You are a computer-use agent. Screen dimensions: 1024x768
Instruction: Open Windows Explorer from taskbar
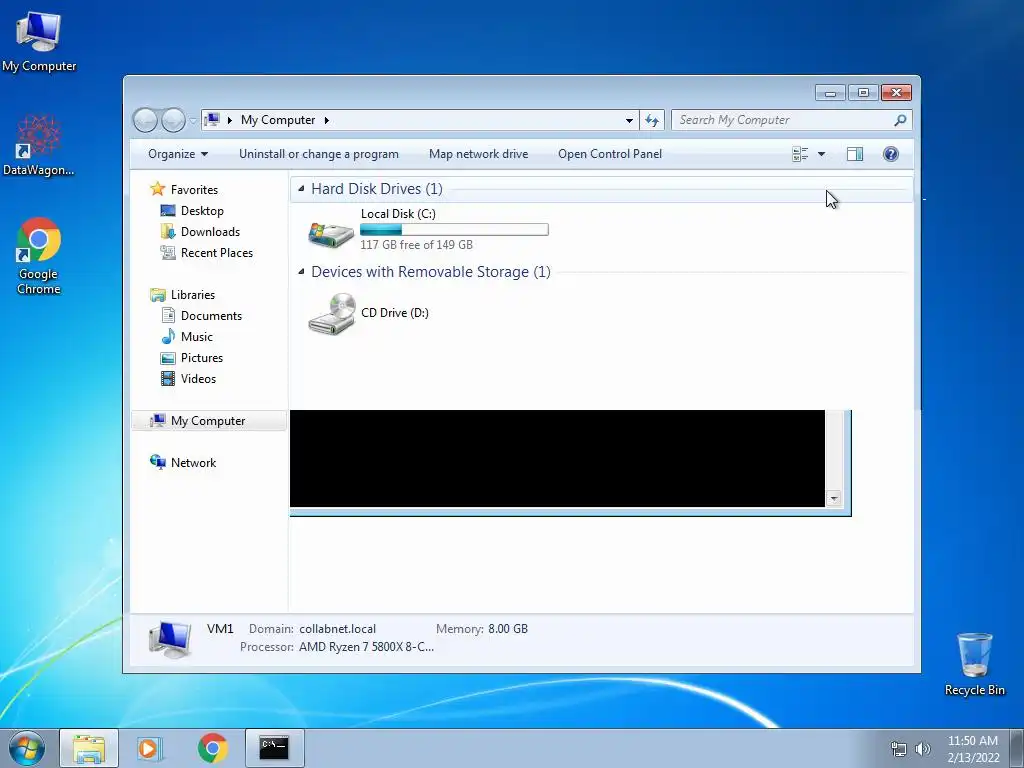[89, 748]
